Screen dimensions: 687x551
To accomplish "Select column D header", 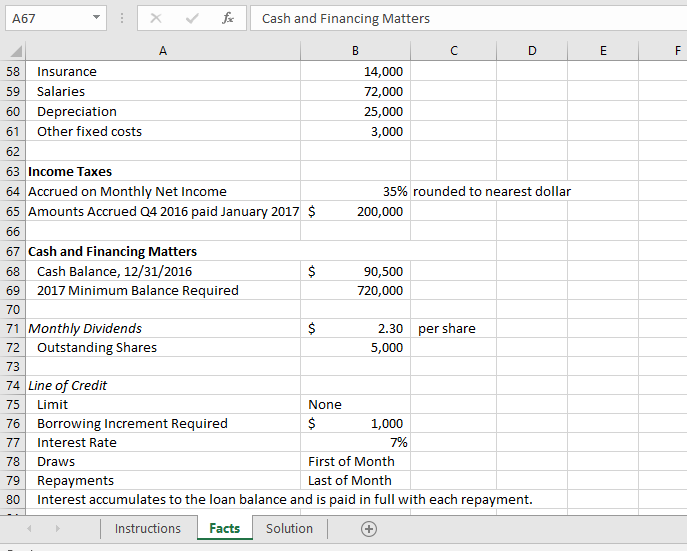I will tap(532, 51).
